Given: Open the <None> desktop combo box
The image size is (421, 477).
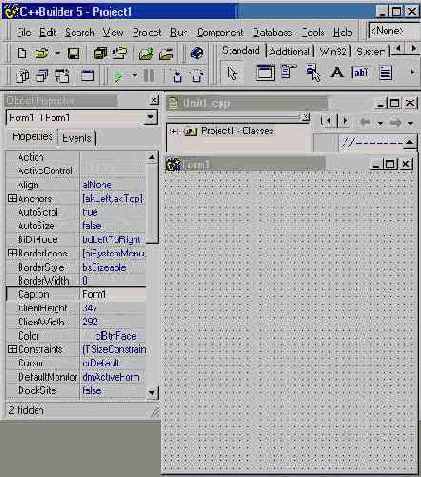Looking at the screenshot, I should coord(394,31).
